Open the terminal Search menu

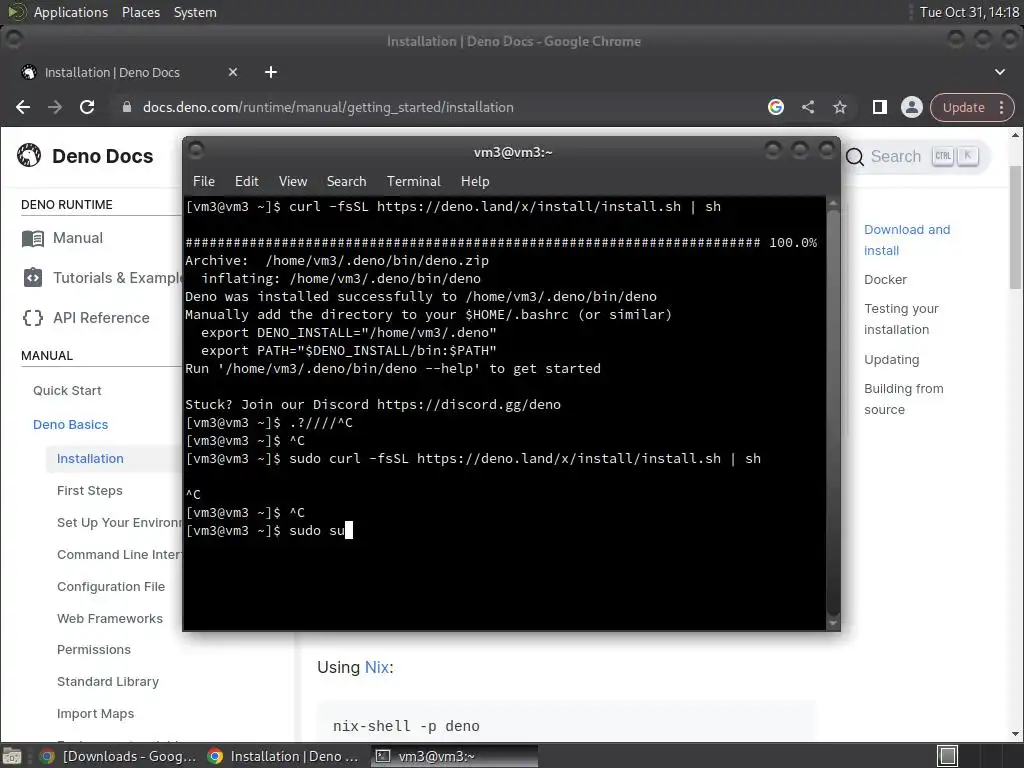click(346, 182)
